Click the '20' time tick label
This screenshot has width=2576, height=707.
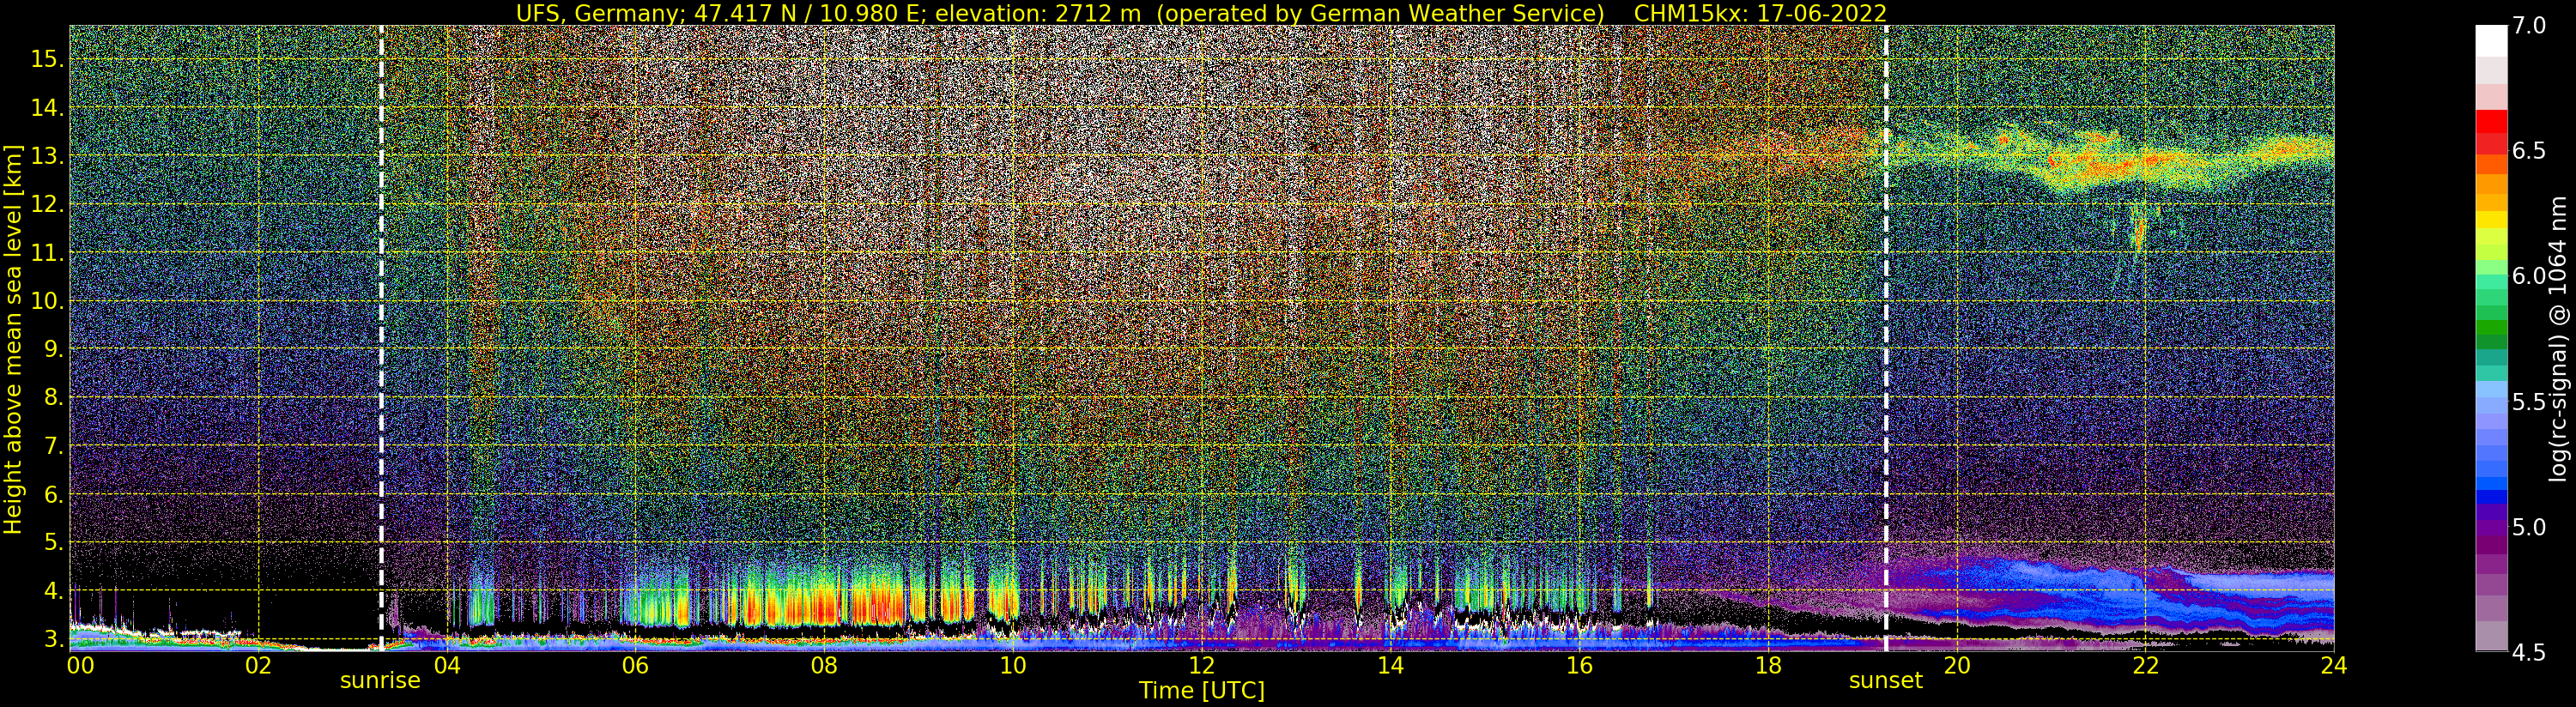point(1956,665)
